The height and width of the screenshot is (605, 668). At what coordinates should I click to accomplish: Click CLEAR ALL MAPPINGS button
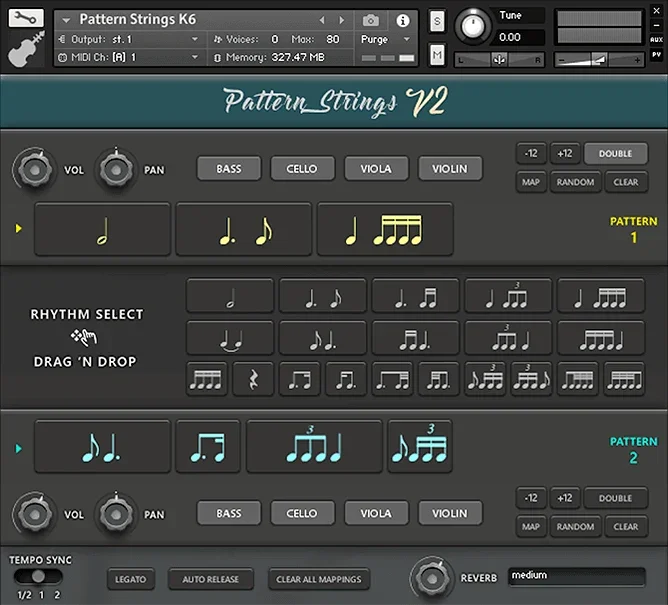[319, 579]
